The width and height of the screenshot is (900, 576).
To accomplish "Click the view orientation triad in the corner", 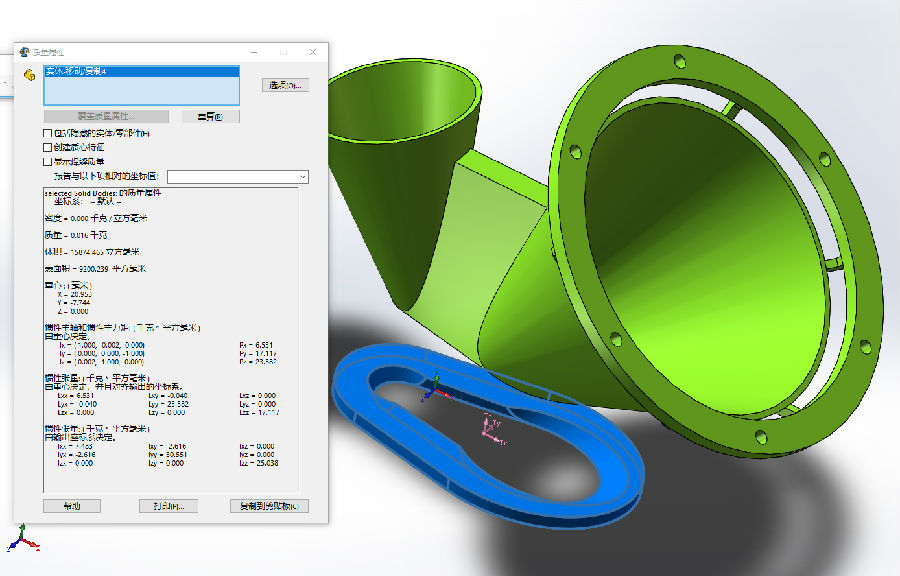I will coord(22,540).
